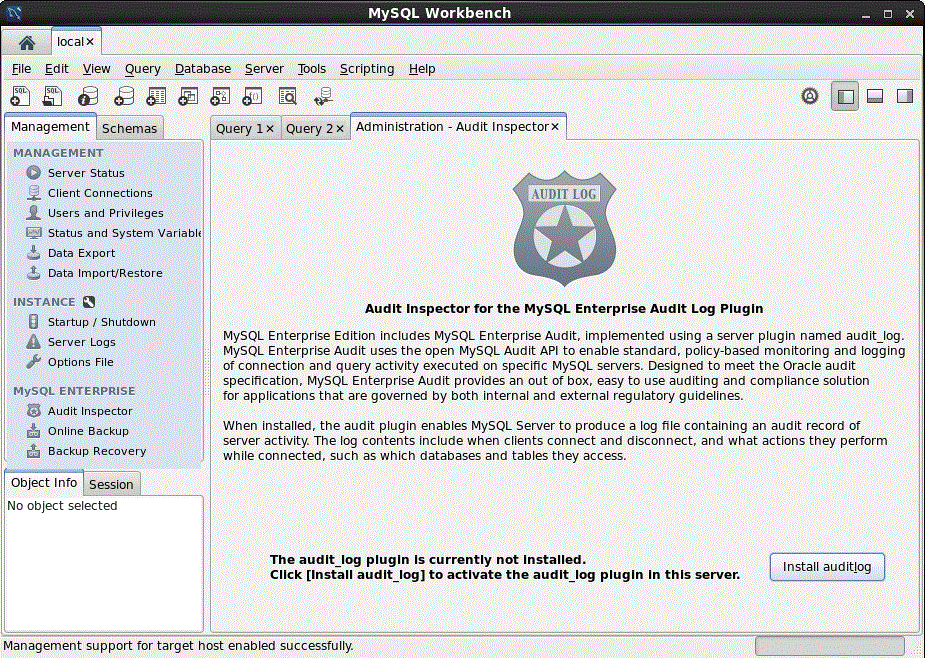Create new schema toolbar icon
925x658 pixels.
pyautogui.click(x=123, y=96)
